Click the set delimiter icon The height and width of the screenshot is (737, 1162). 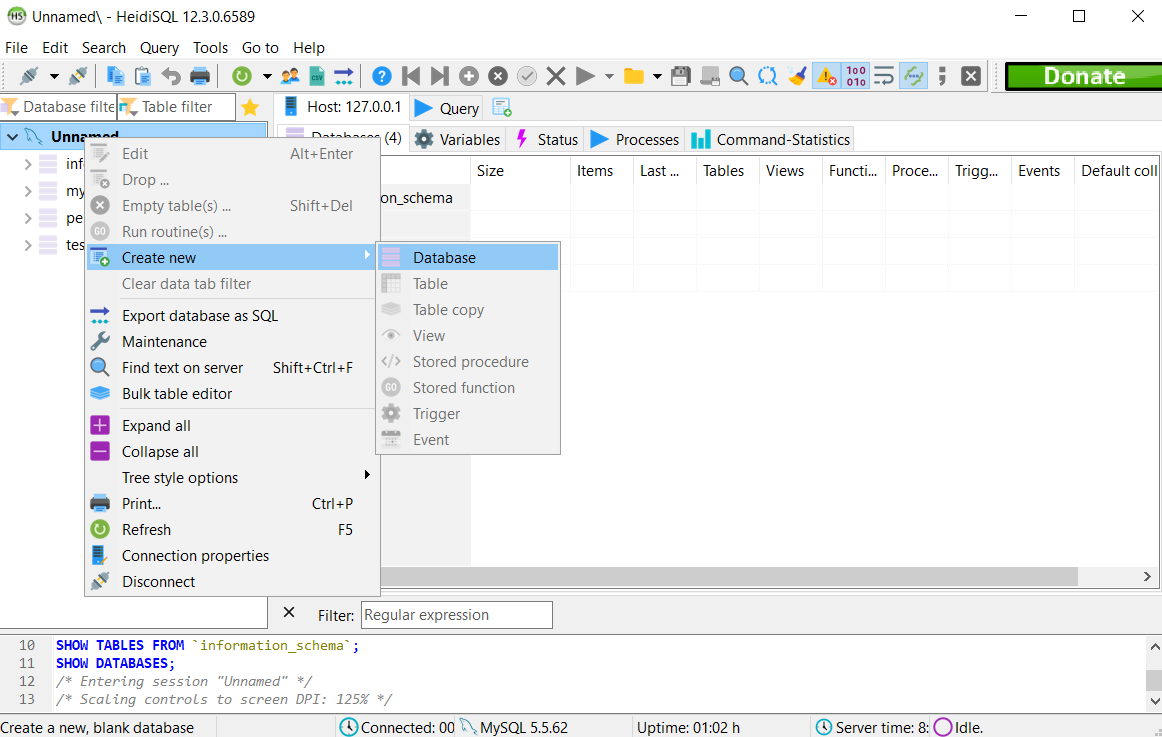pos(942,76)
